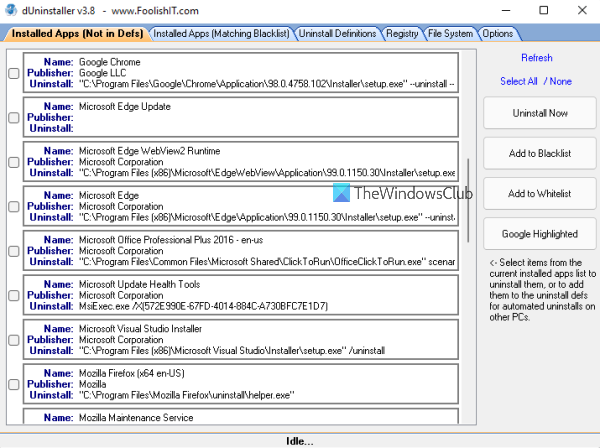Tick the Microsoft Edge Update checkbox
Viewport: 600px width, 448px height.
point(14,117)
